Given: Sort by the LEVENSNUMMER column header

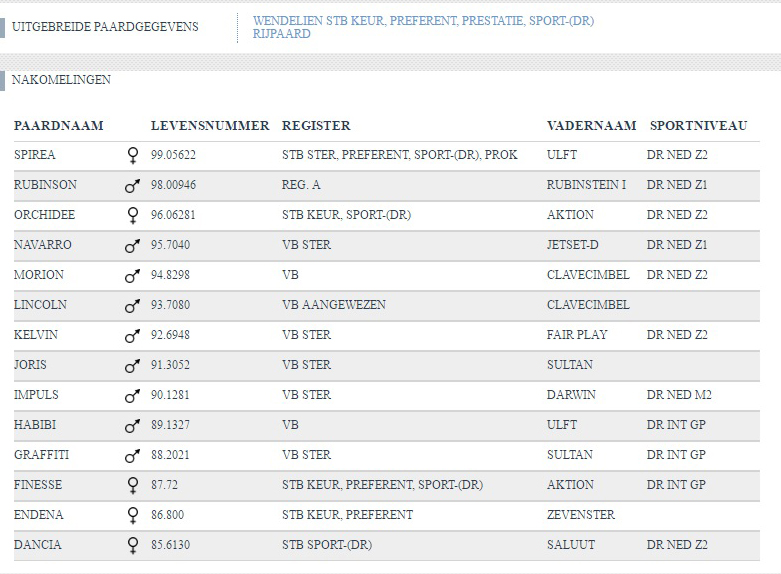Looking at the screenshot, I should 210,126.
